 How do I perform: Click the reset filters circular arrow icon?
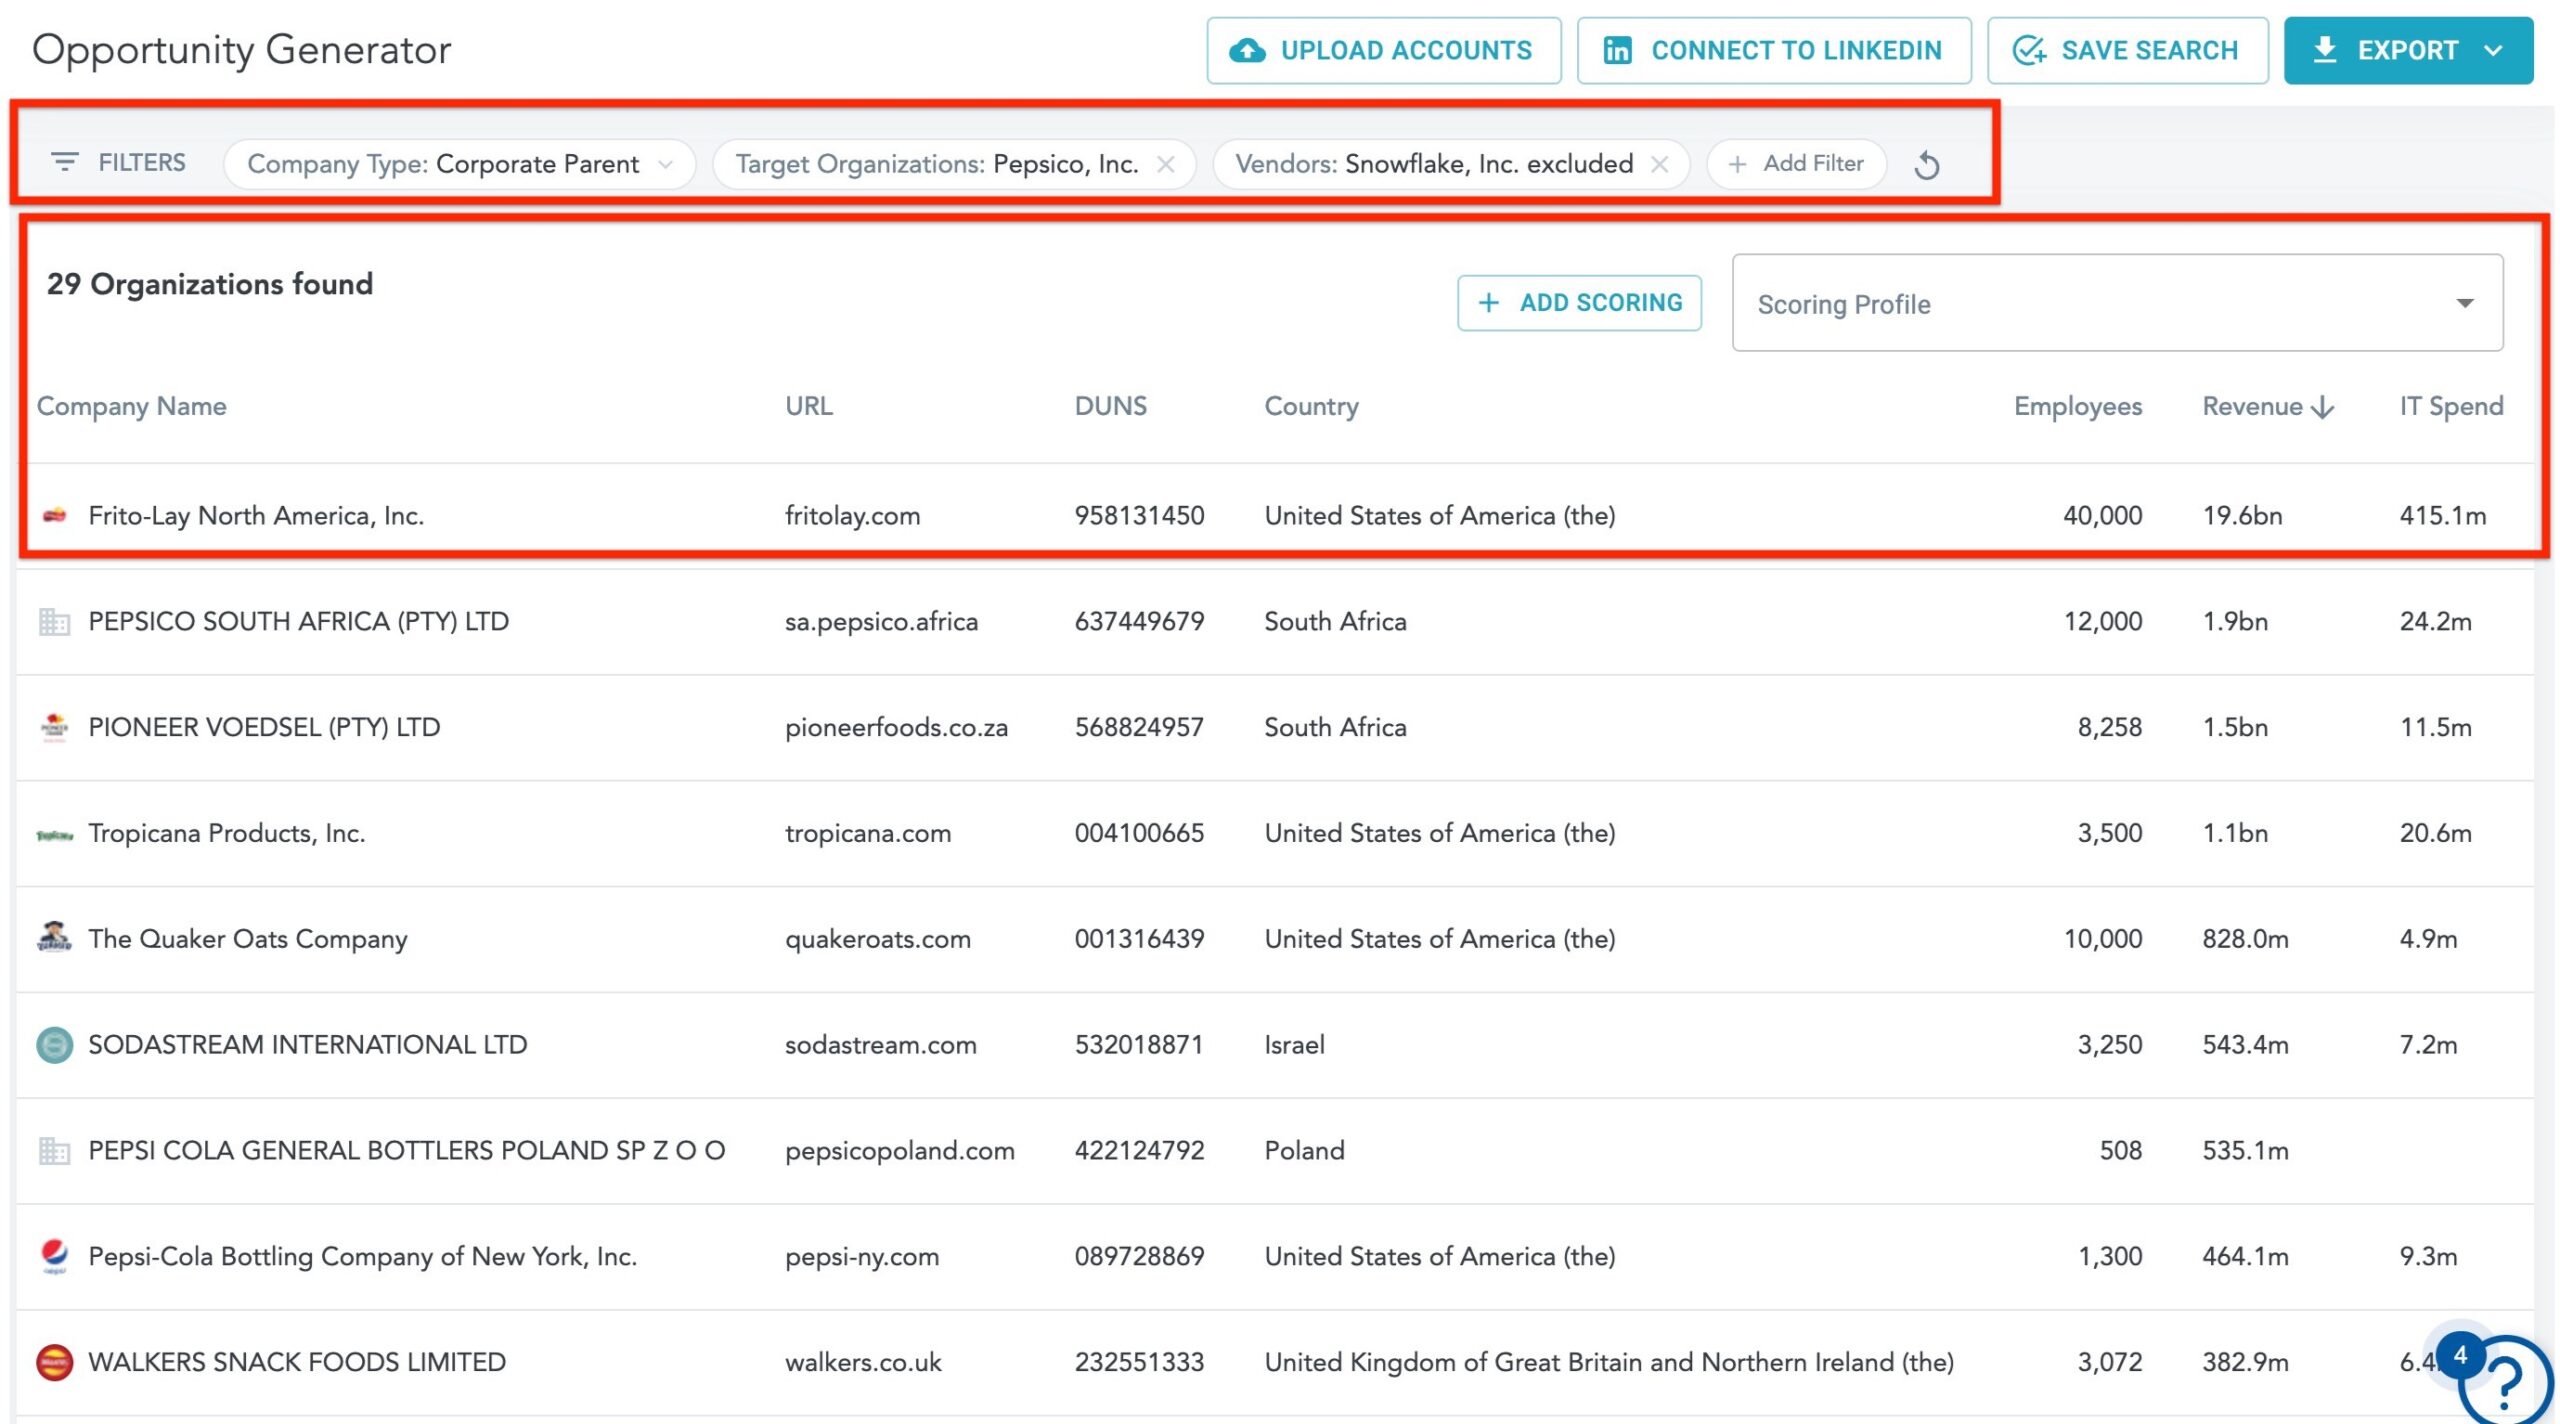point(1926,165)
